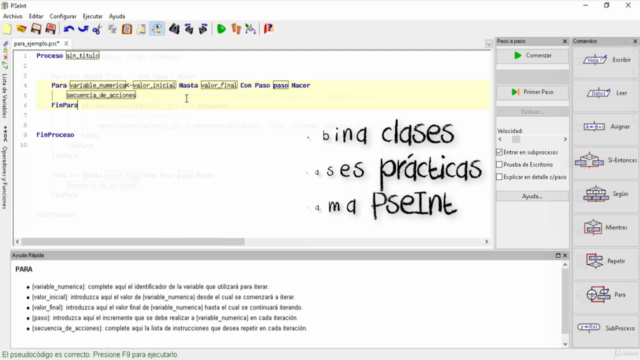Enable Explicar en detalle c/paso

pyautogui.click(x=499, y=177)
